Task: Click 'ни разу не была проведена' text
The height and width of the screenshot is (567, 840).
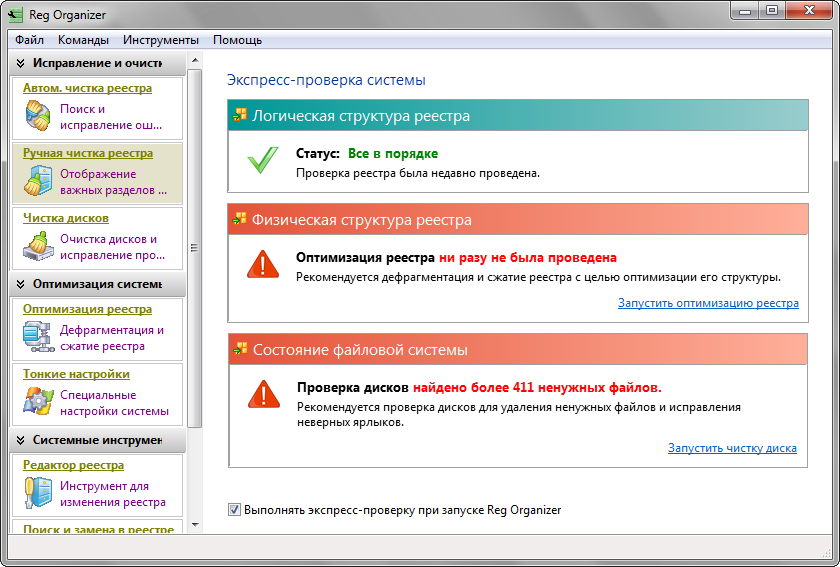Action: coord(528,257)
